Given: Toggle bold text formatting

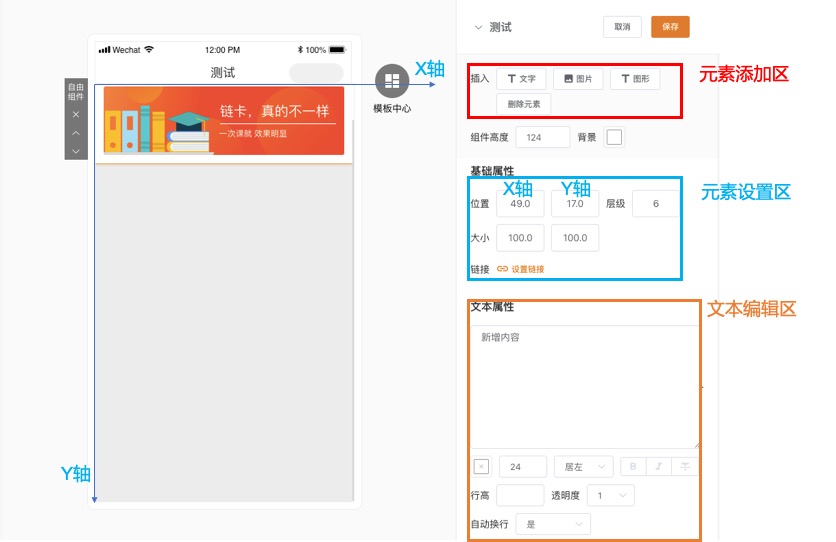Looking at the screenshot, I should click(634, 467).
